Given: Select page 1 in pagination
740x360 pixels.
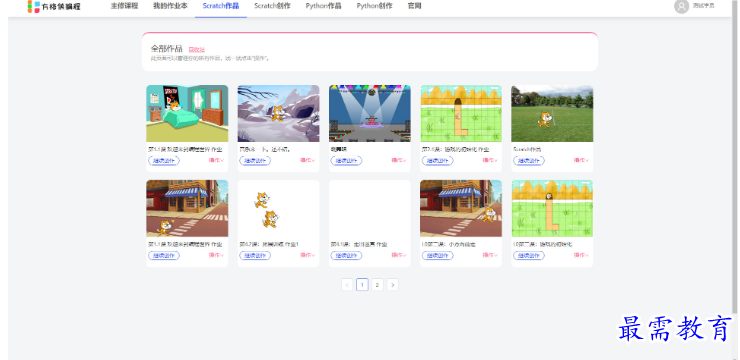Looking at the screenshot, I should click(x=362, y=285).
